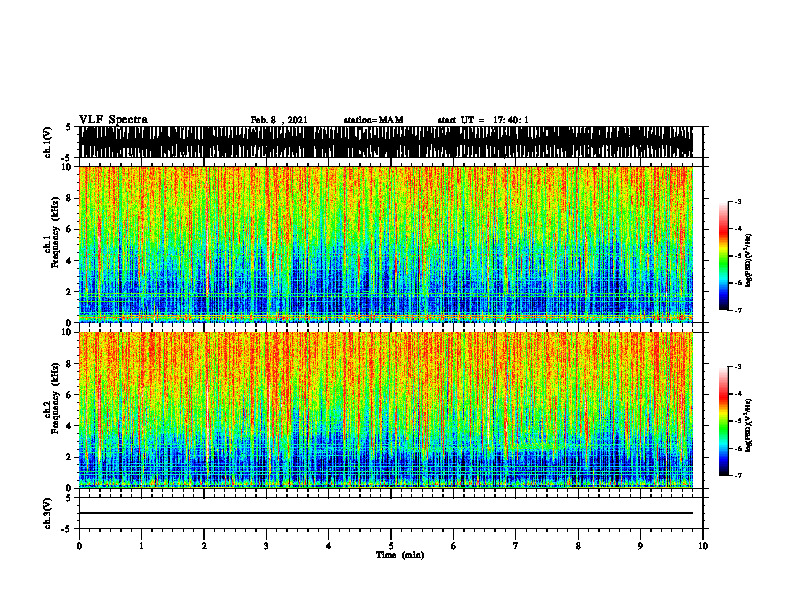
Task: Click the '-7' tick on ch.2 colorbar
Action: pos(738,475)
